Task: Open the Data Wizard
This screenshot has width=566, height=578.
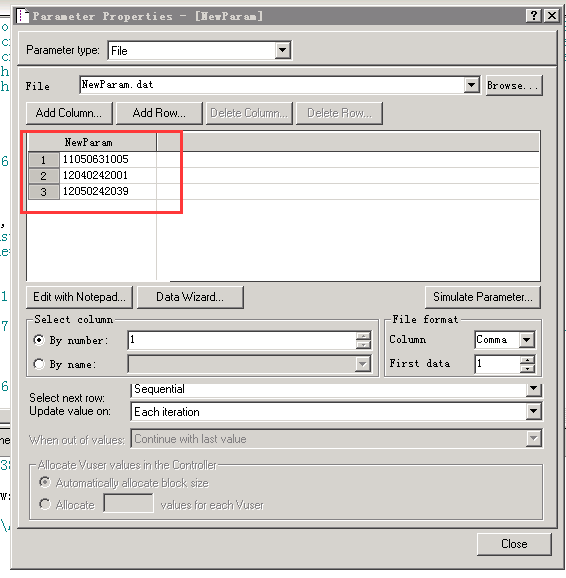Action: 190,297
